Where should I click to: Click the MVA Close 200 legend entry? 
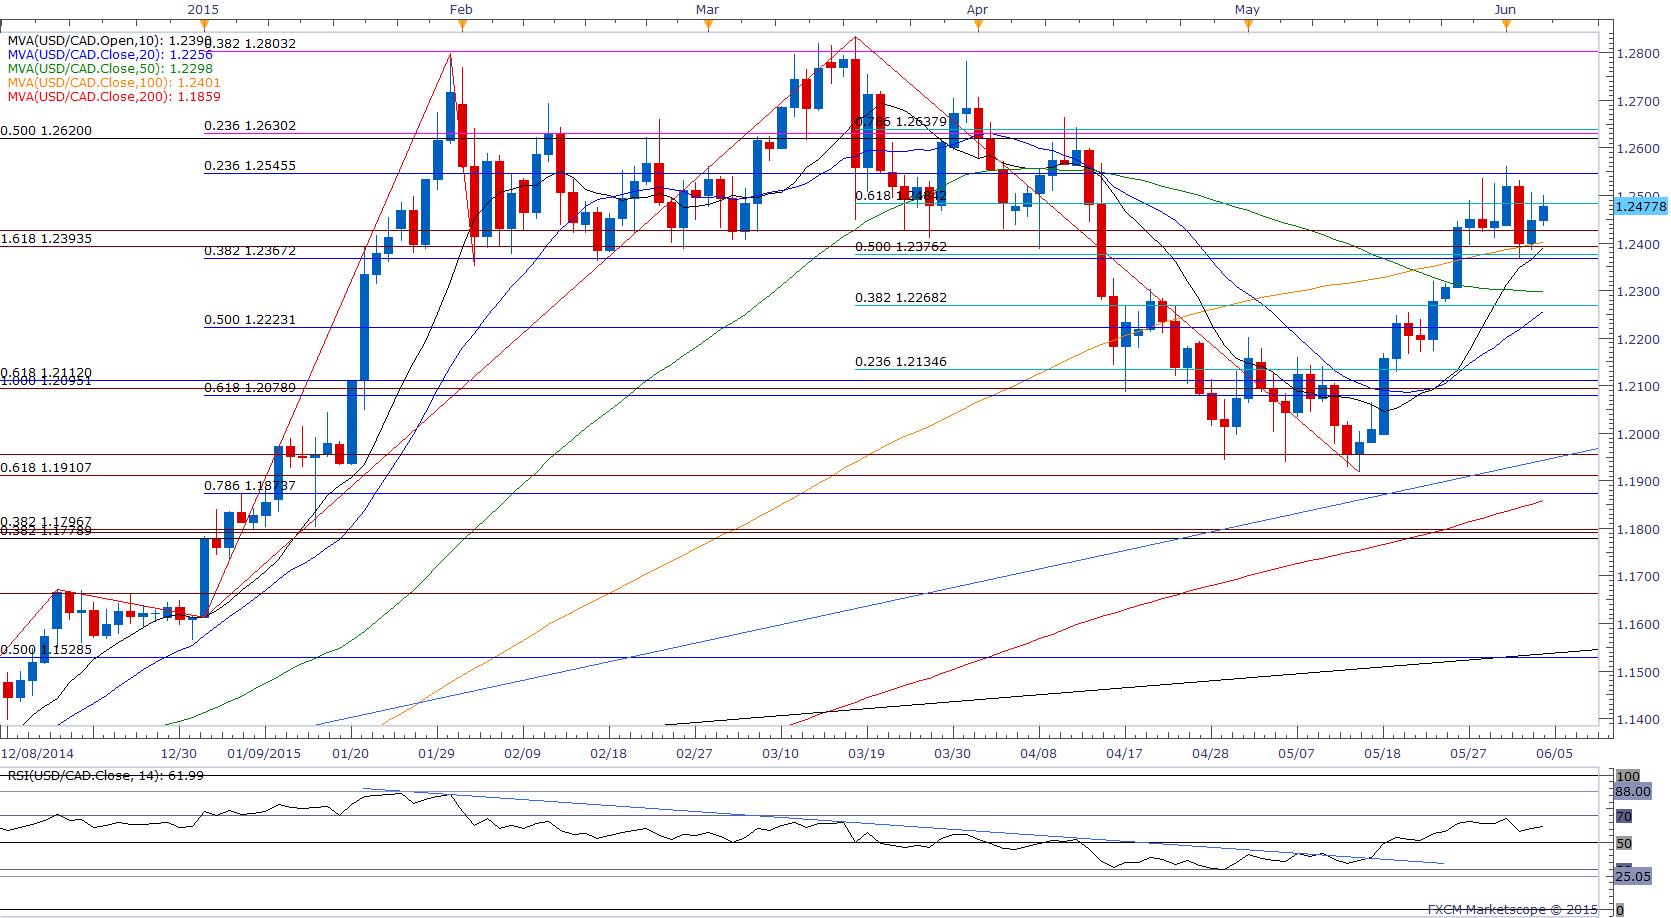coord(113,97)
